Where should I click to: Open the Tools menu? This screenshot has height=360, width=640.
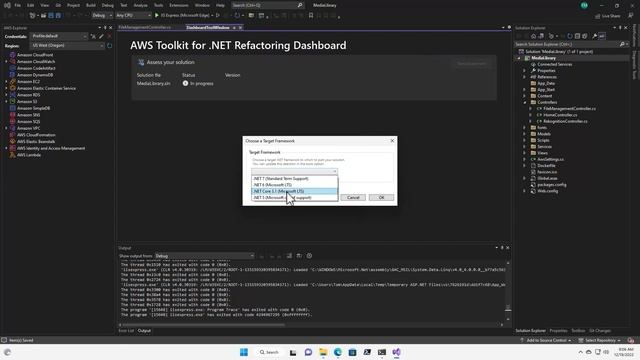click(158, 5)
